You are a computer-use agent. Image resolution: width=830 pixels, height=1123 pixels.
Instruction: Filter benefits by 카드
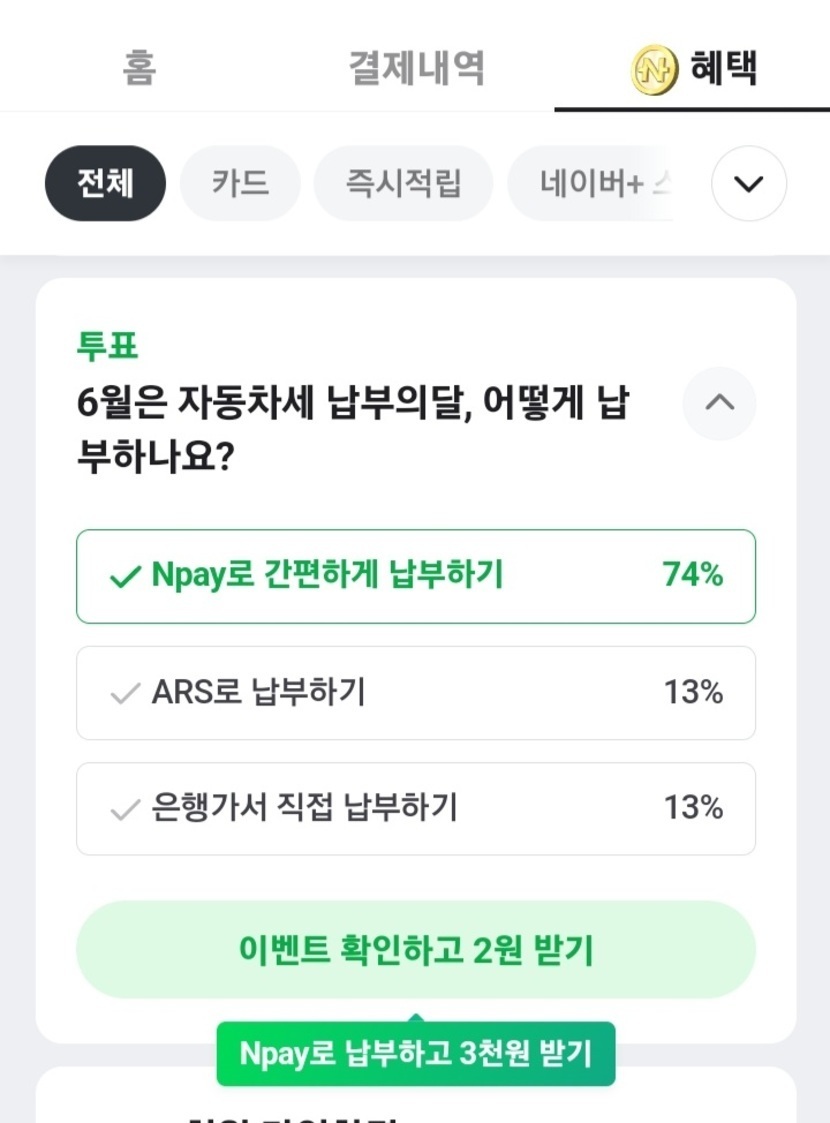(240, 183)
